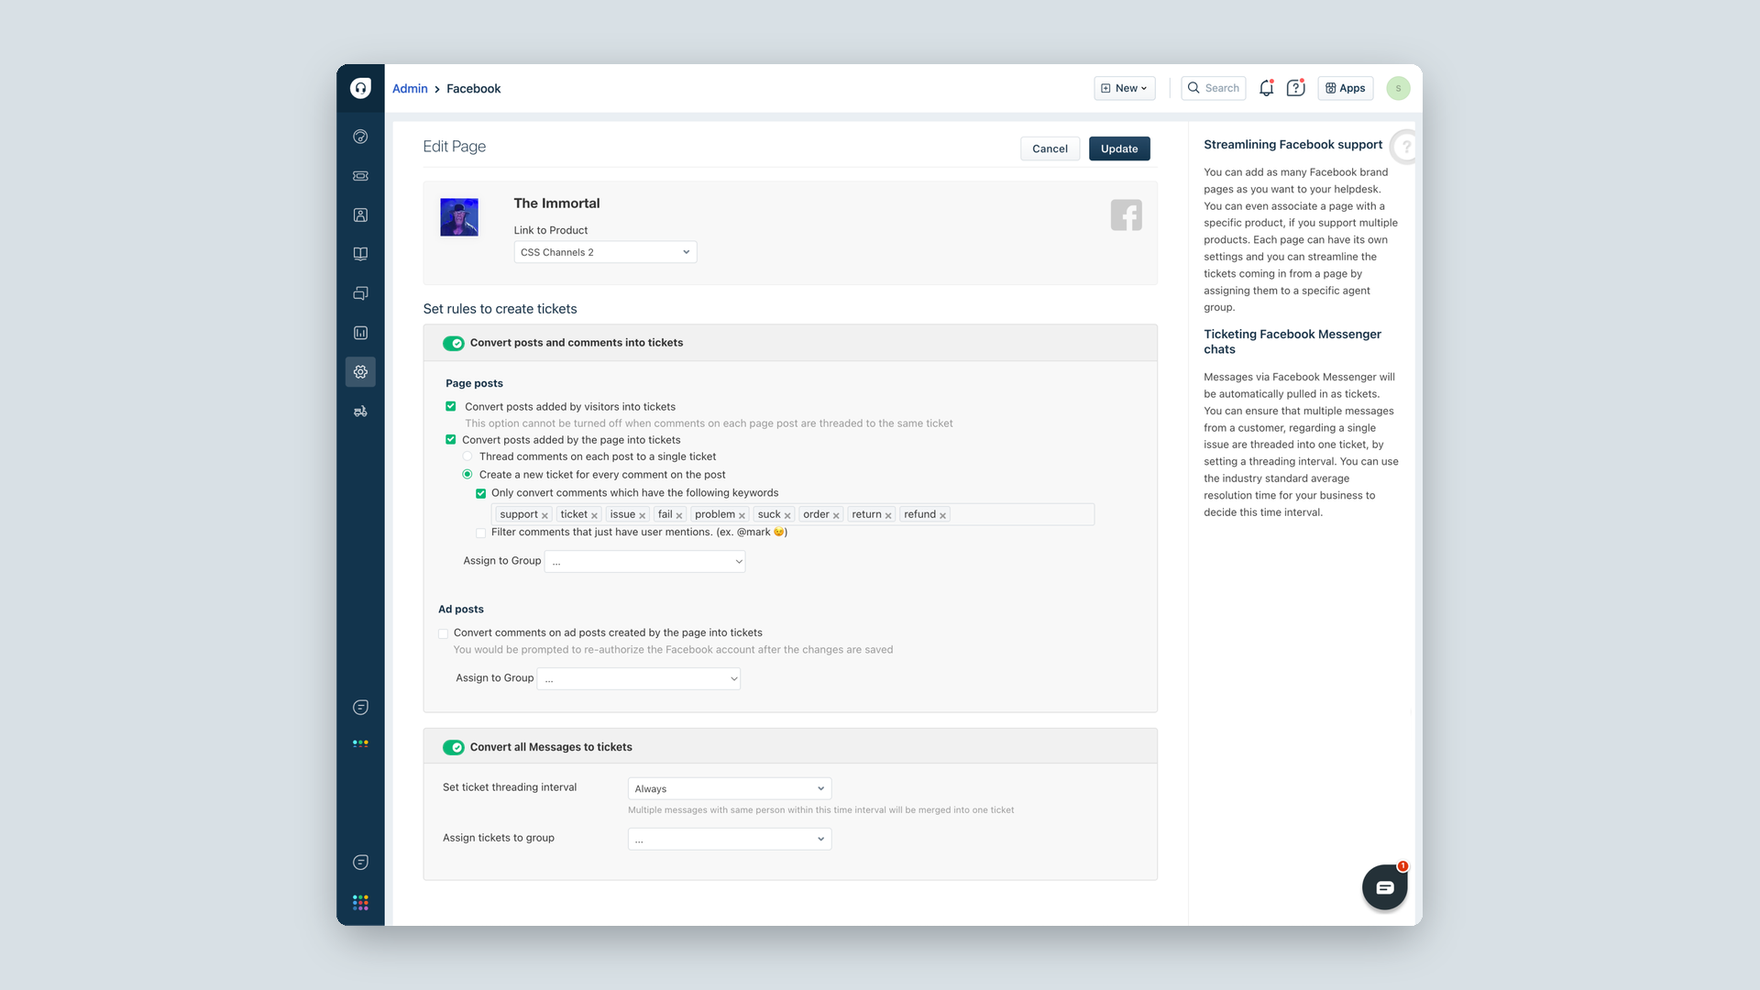
Task: Check Filter comments that just have user mentions
Action: (481, 532)
